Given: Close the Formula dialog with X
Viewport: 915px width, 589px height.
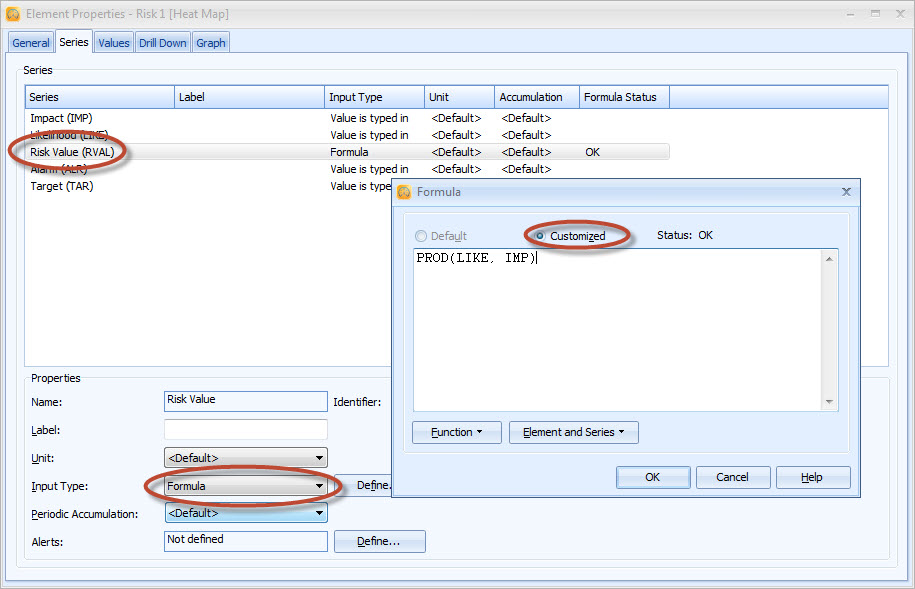Looking at the screenshot, I should tap(845, 192).
